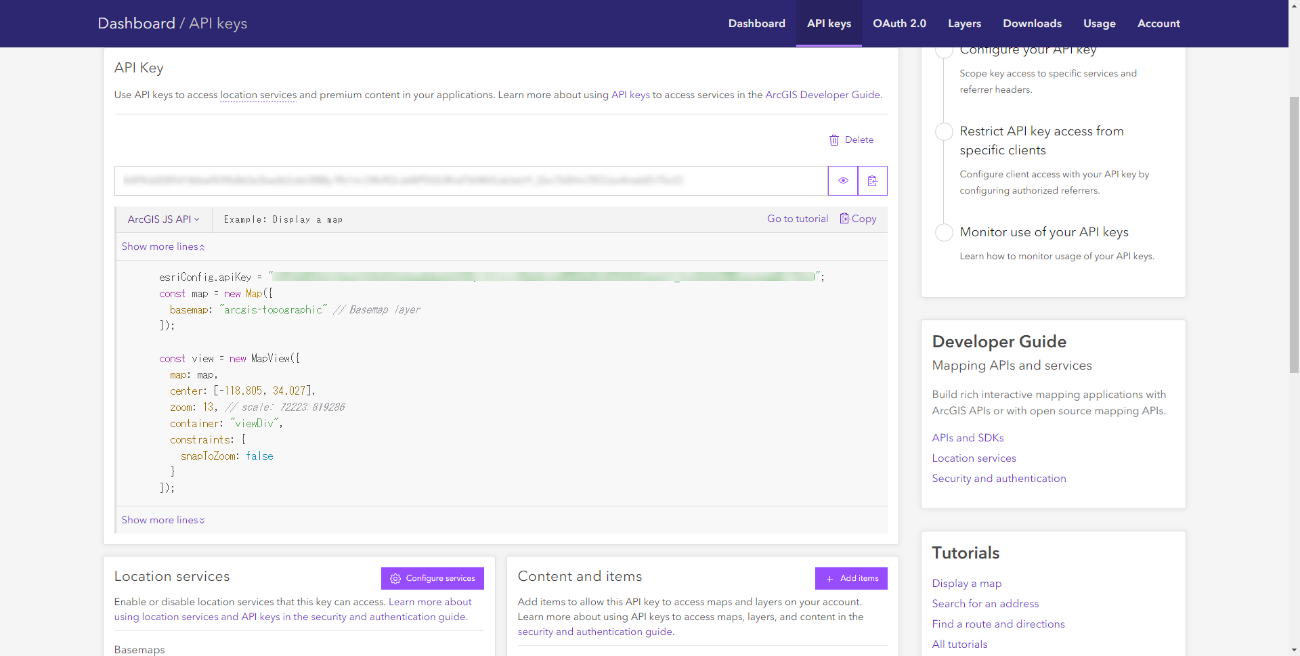Reveal the API key with the eye icon
The image size is (1300, 656).
click(x=843, y=181)
